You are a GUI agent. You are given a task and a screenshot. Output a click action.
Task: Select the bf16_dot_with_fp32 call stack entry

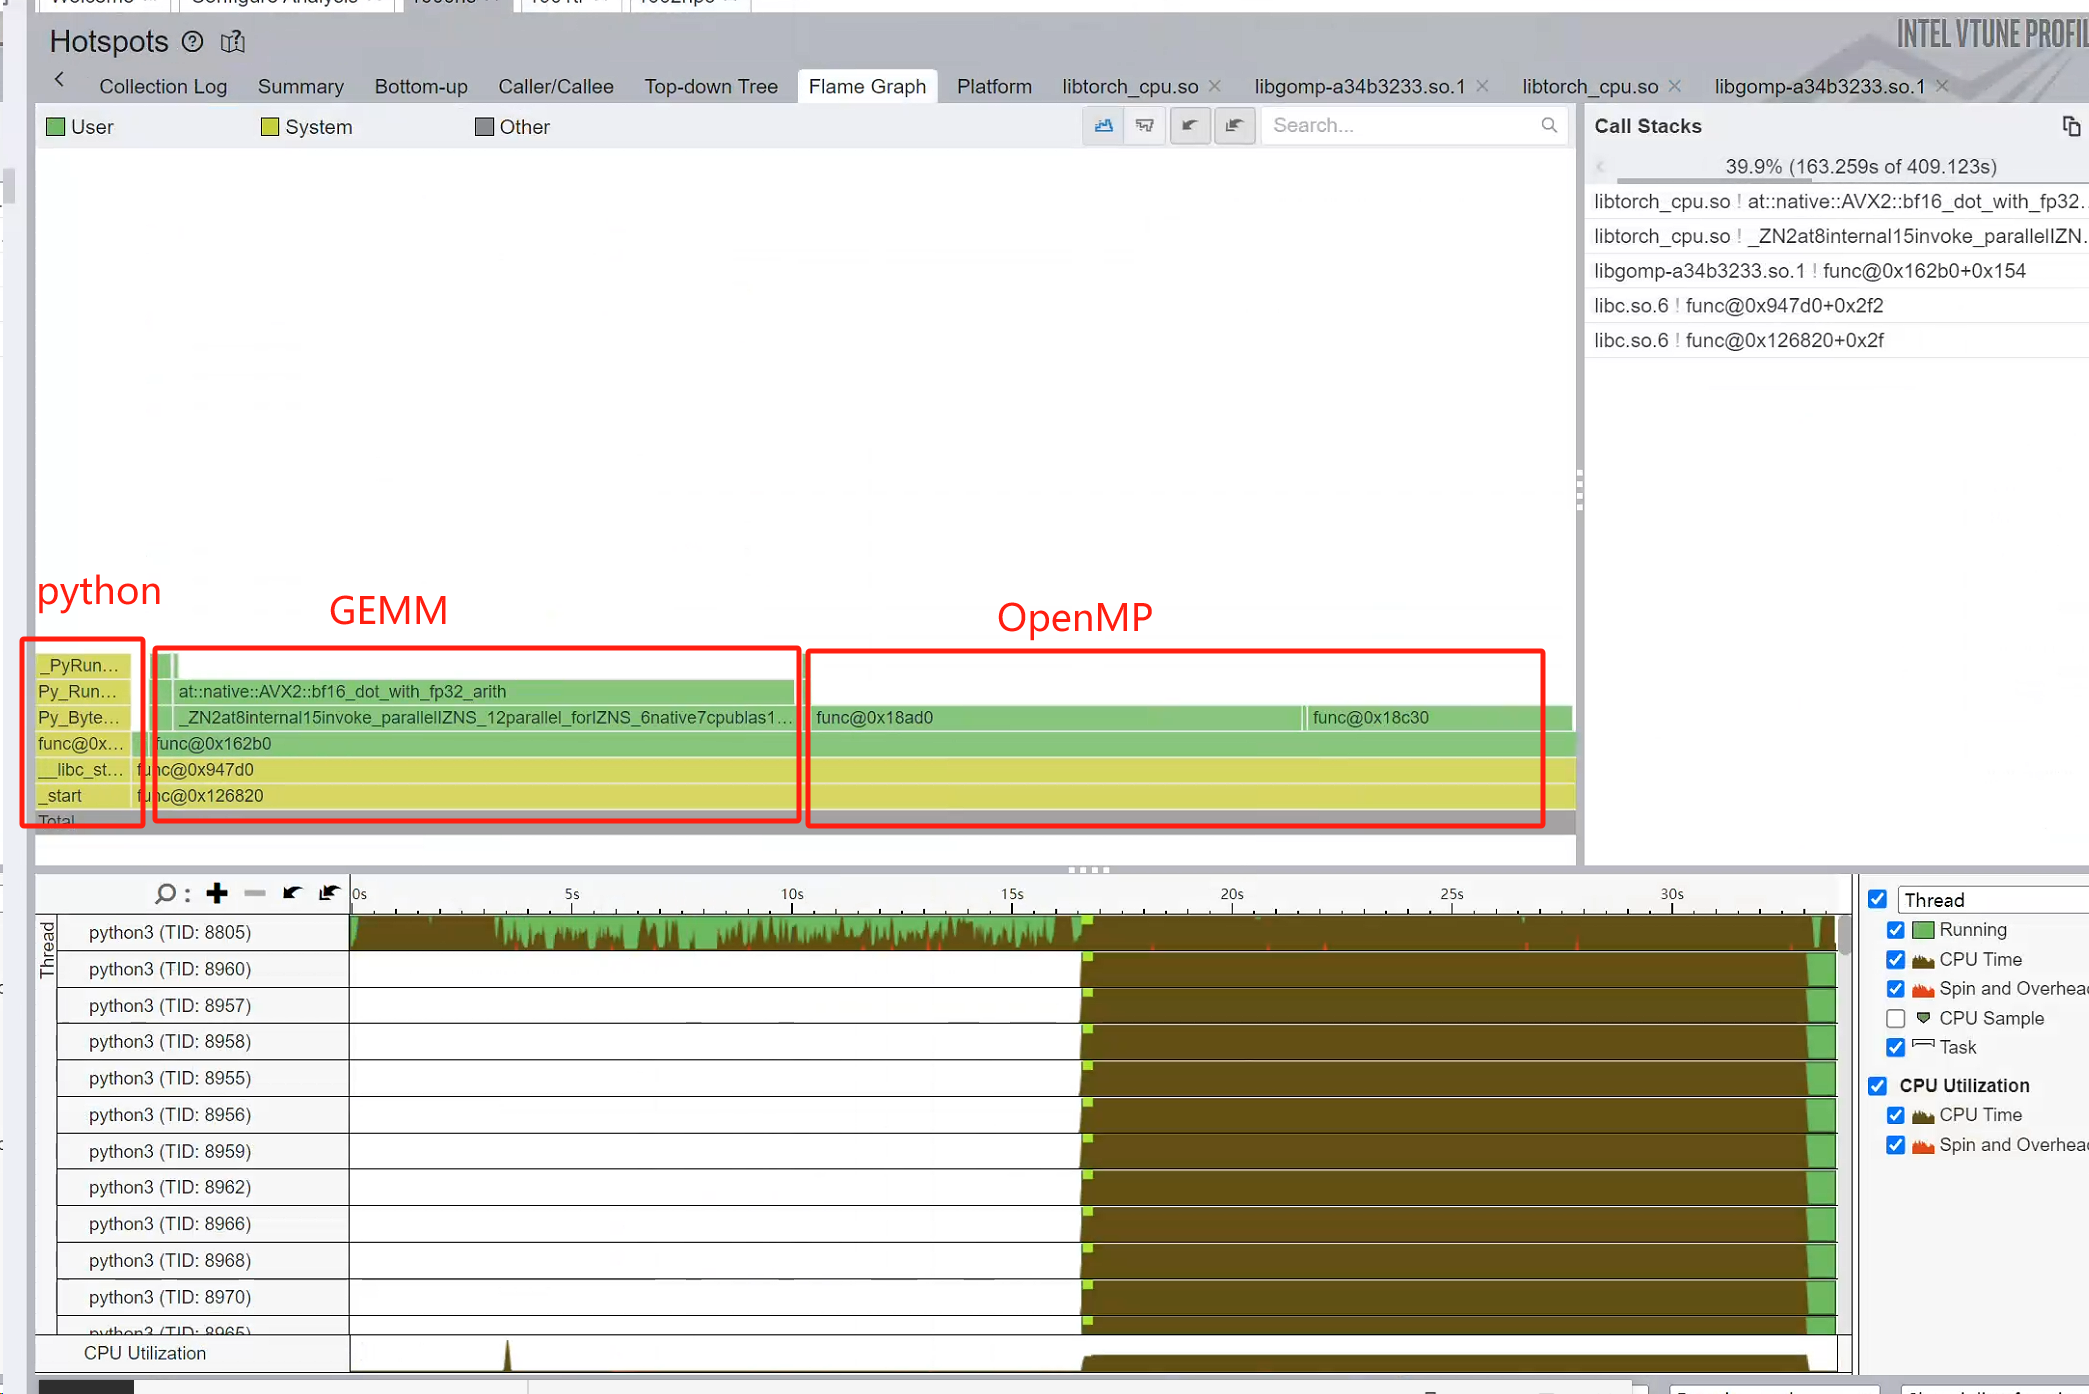coord(1836,201)
